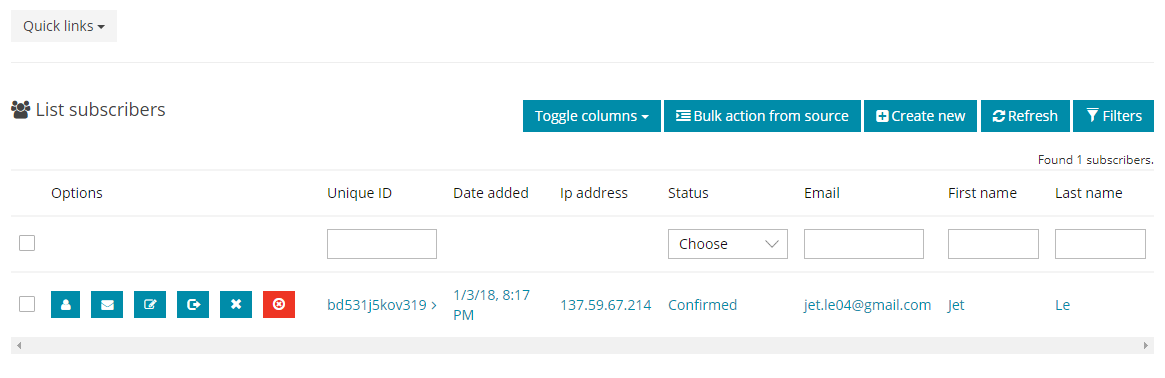
Task: Focus the Last name filter input
Action: tap(1100, 244)
